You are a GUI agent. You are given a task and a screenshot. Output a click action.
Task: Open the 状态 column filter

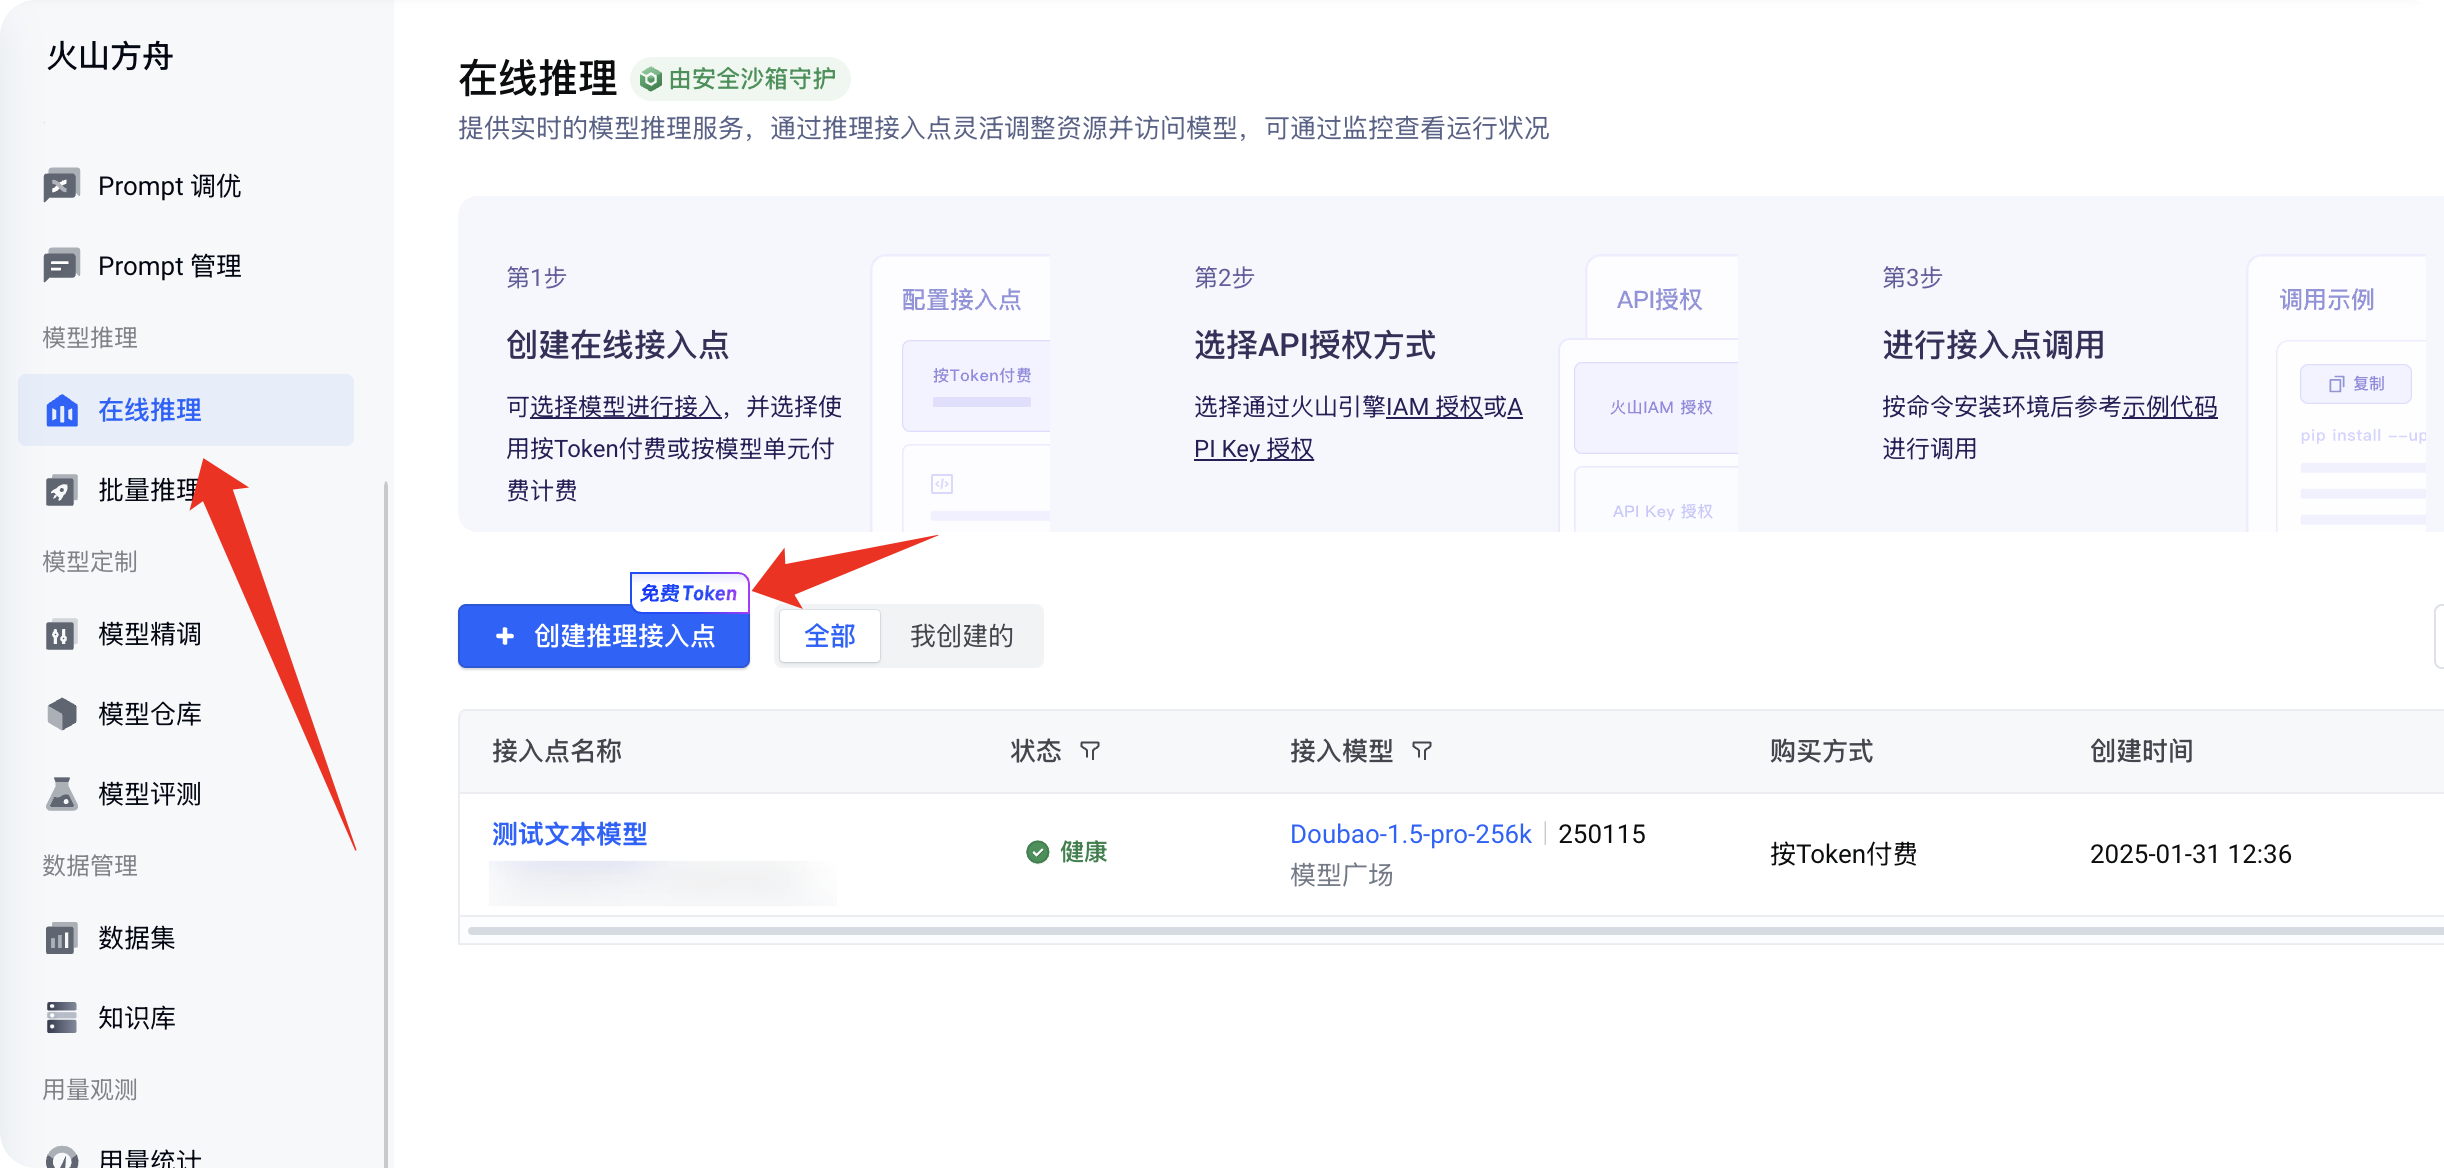(1090, 751)
